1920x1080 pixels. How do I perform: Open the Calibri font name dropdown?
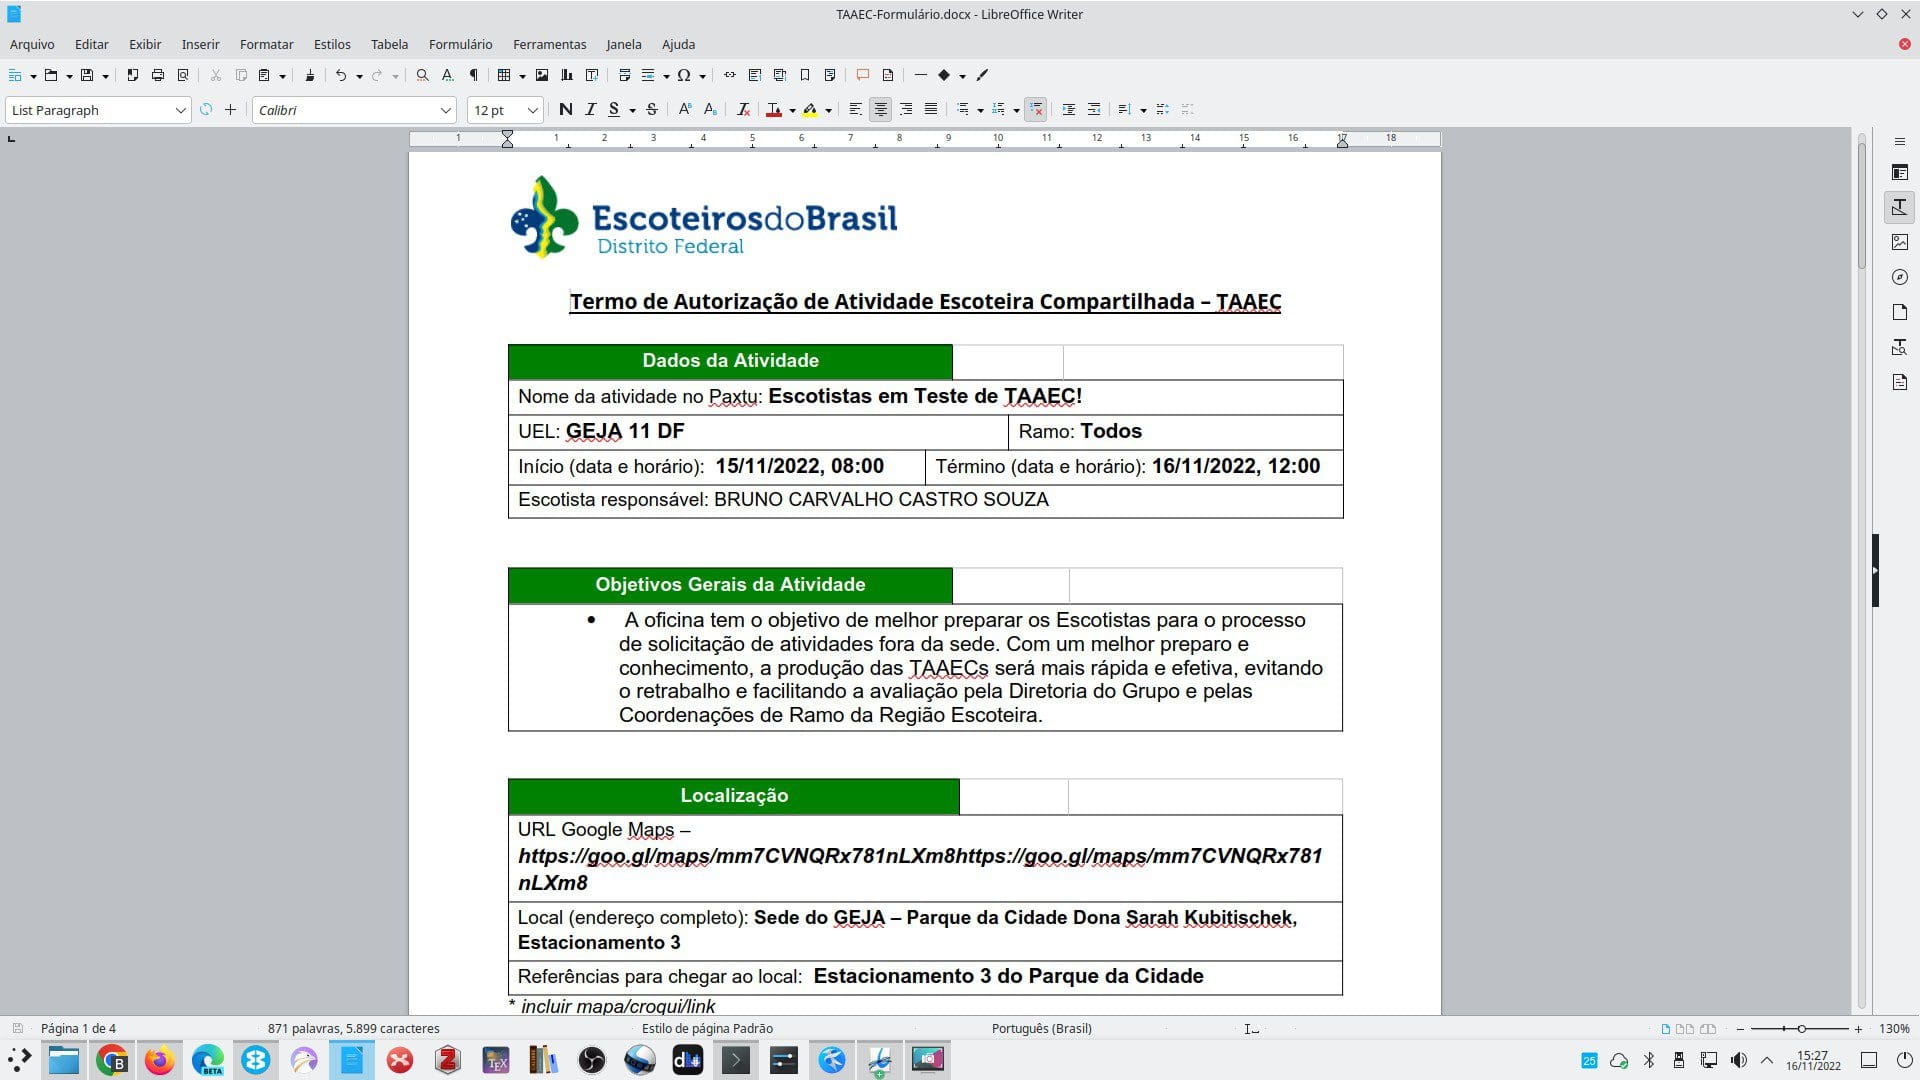click(x=445, y=110)
